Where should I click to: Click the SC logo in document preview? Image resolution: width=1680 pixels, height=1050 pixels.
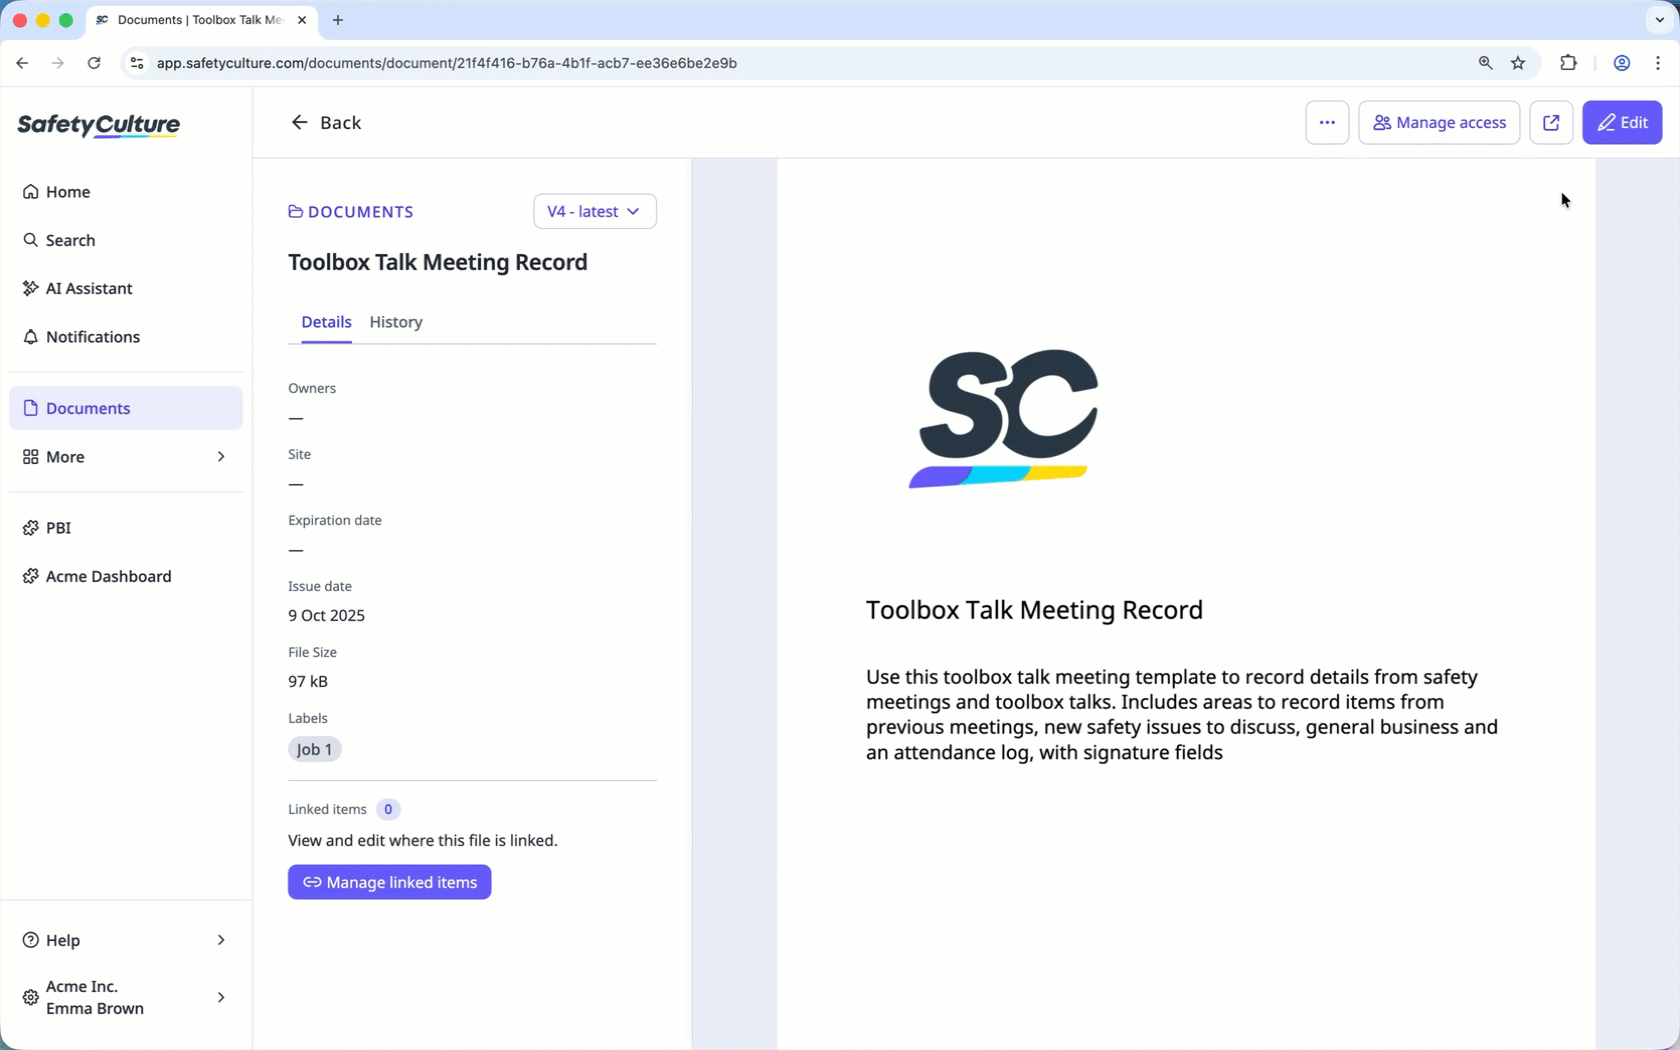[x=1004, y=418]
